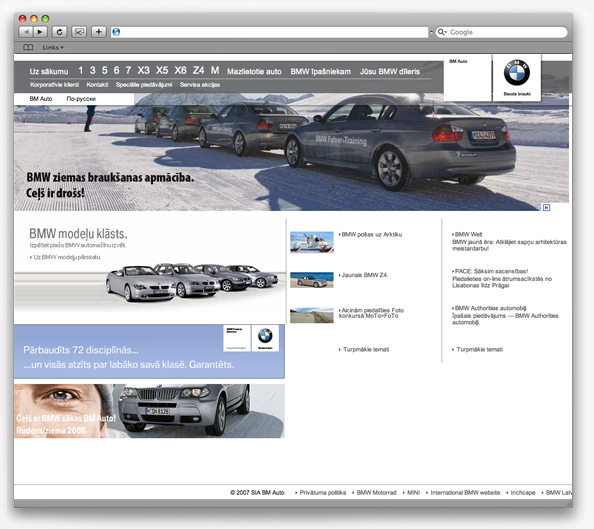The width and height of the screenshot is (594, 529).
Task: Click the small blue icon below hero image
Action: click(546, 207)
